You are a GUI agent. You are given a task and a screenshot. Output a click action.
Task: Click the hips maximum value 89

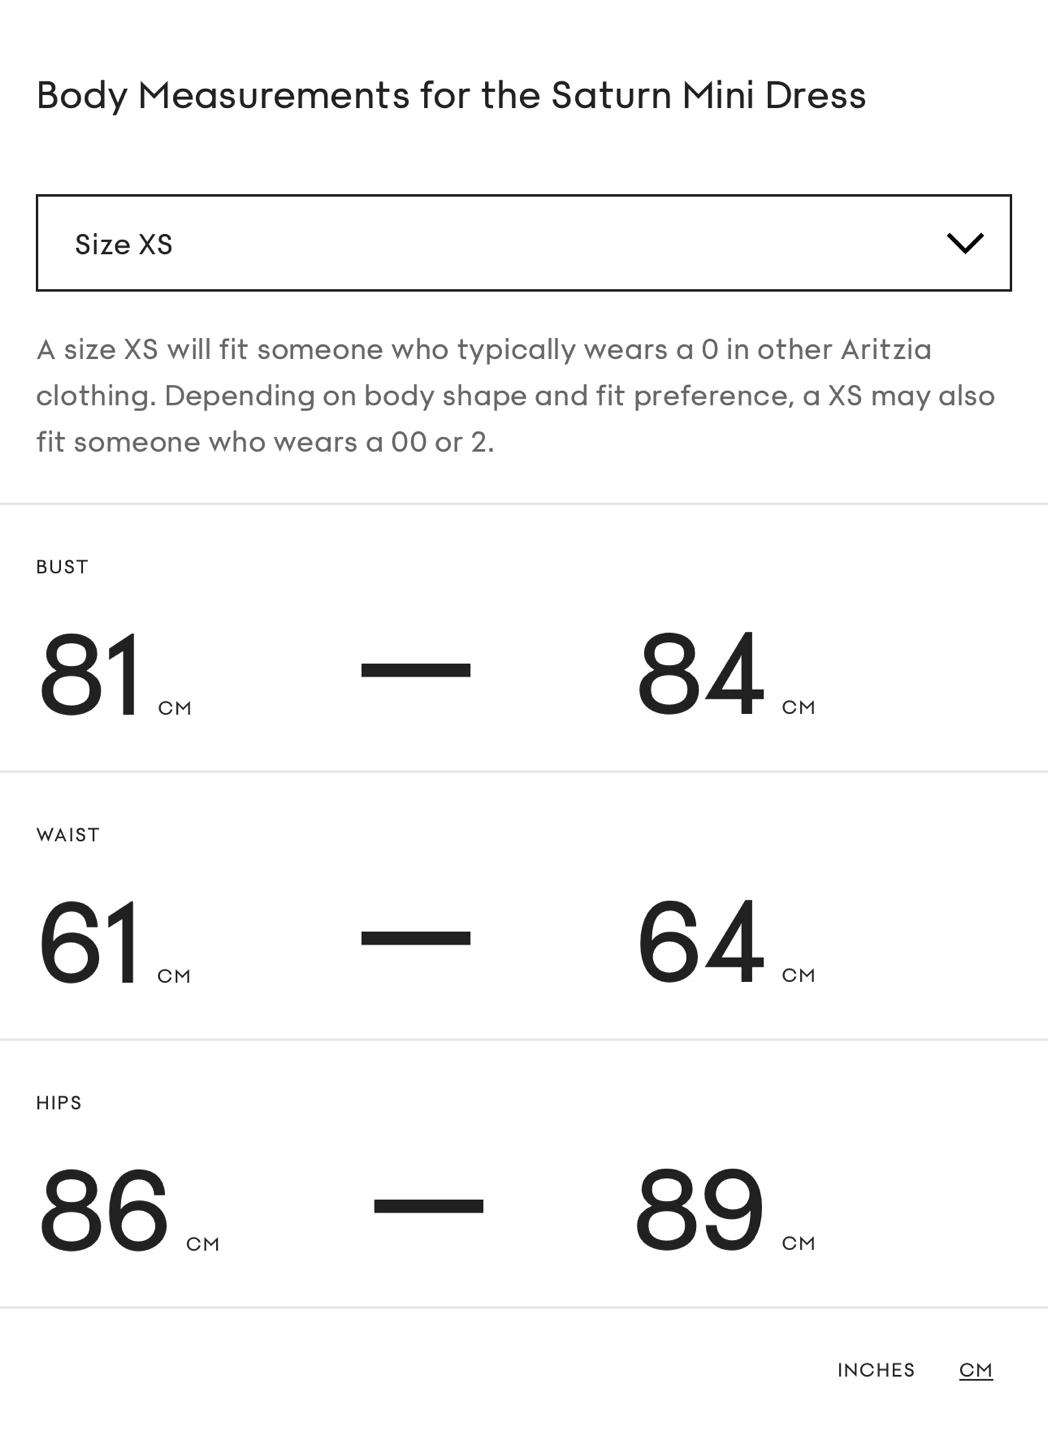pos(699,1210)
